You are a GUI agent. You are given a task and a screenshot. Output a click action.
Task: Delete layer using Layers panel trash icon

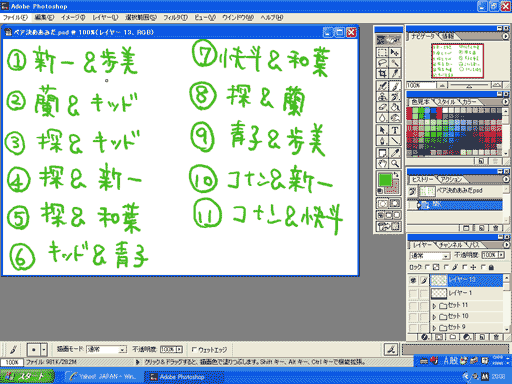click(x=496, y=337)
